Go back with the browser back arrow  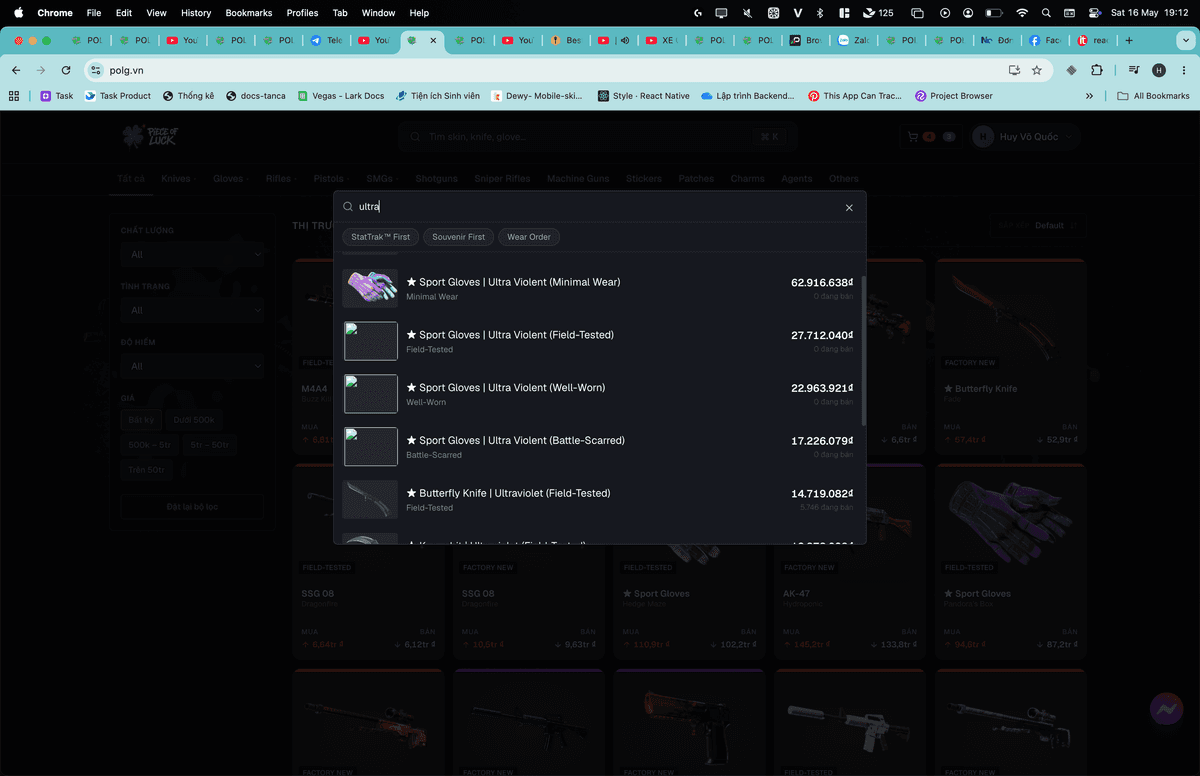point(16,70)
